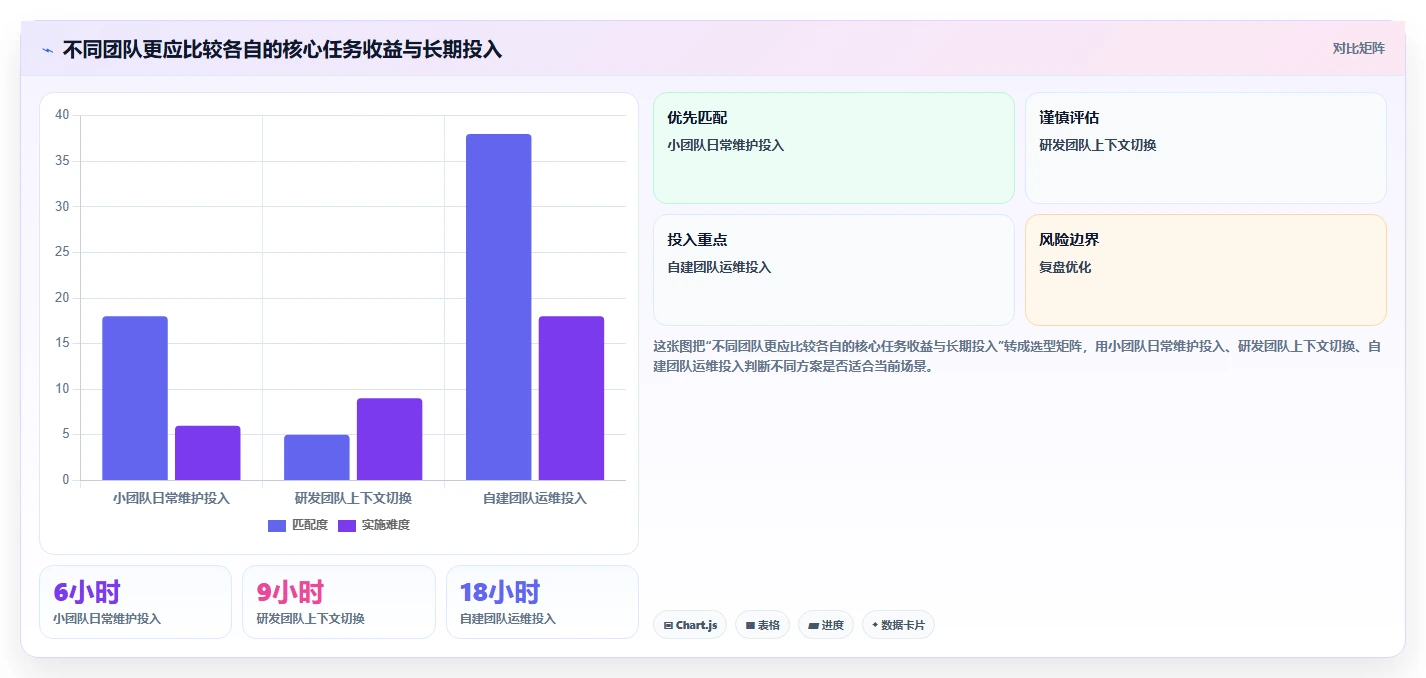Click the 匹配度 bar for 研发团队上下文切换

point(317,457)
